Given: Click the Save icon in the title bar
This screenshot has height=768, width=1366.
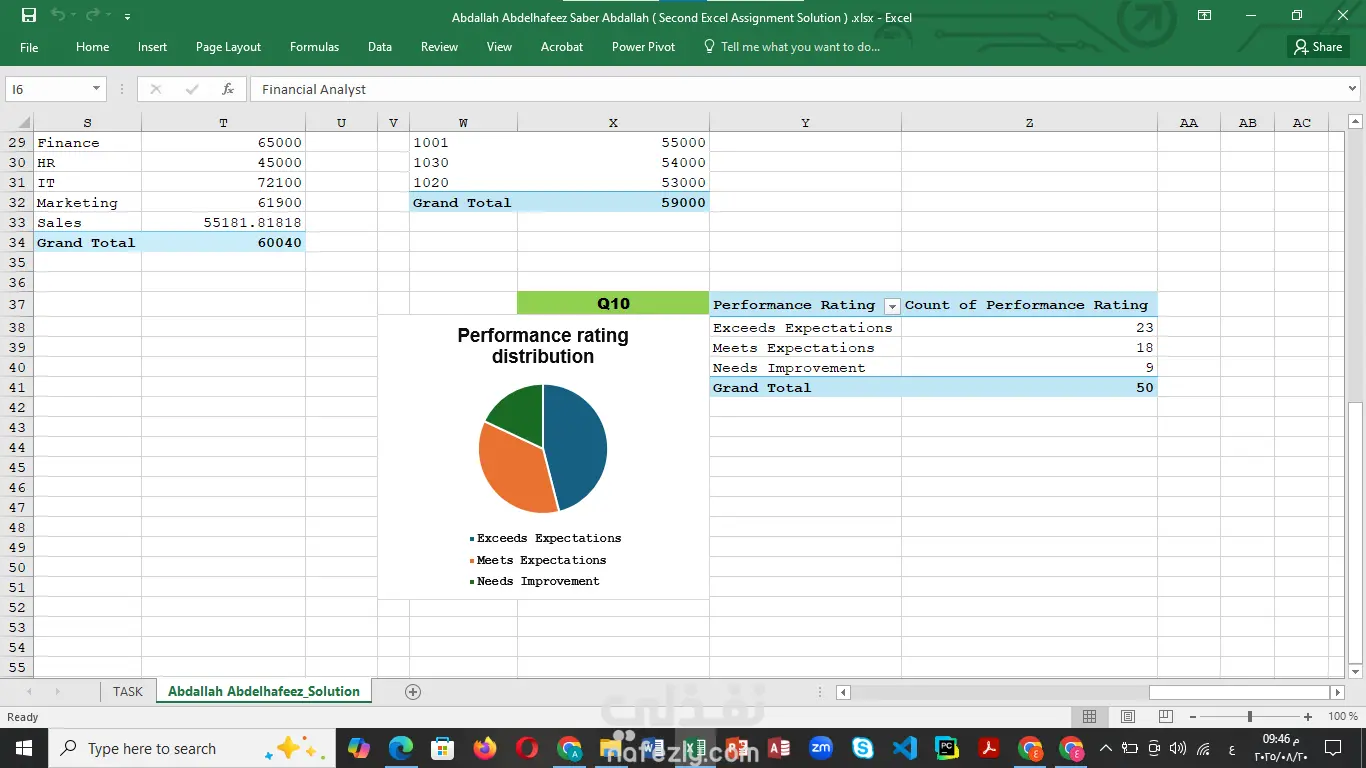Looking at the screenshot, I should click(x=29, y=16).
